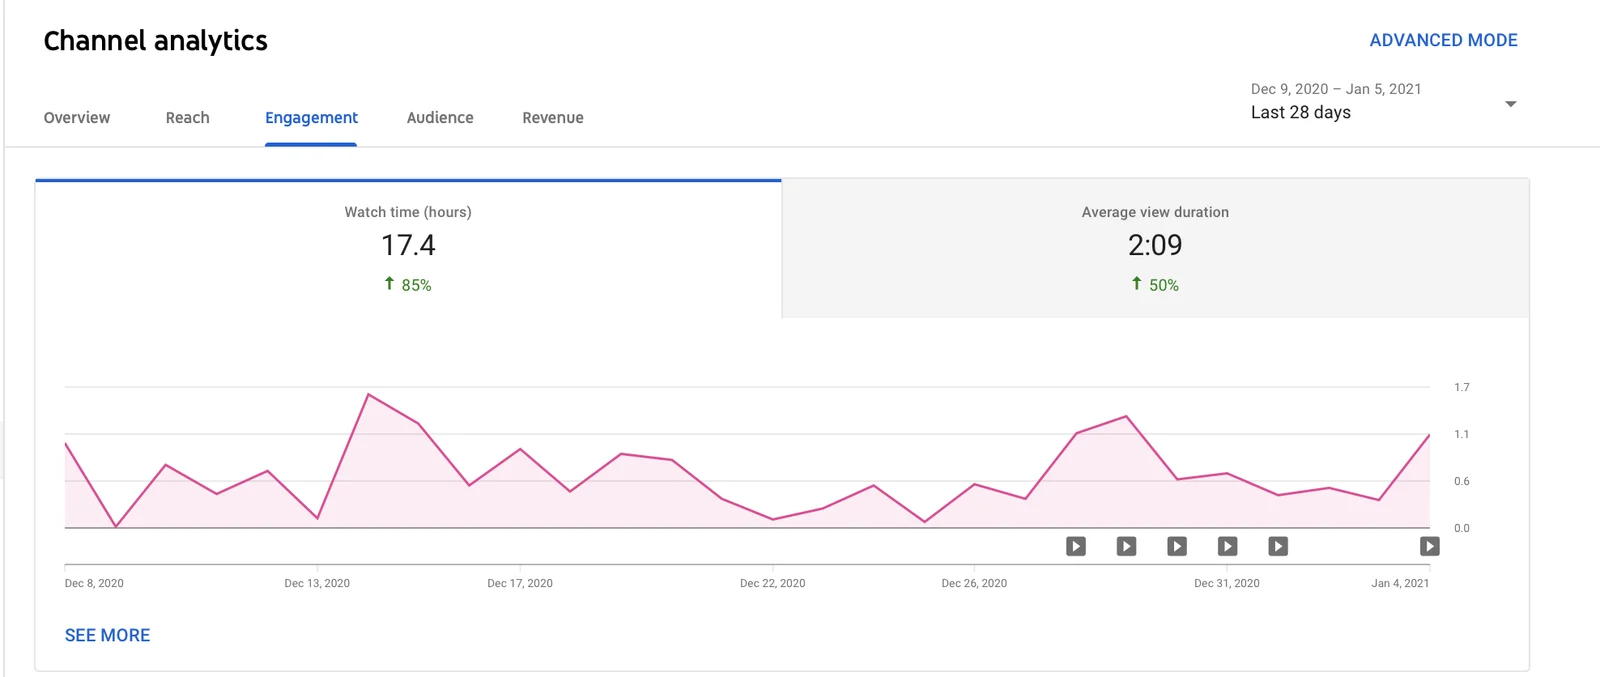Open the Audience tab
This screenshot has width=1600, height=677.
(x=440, y=118)
